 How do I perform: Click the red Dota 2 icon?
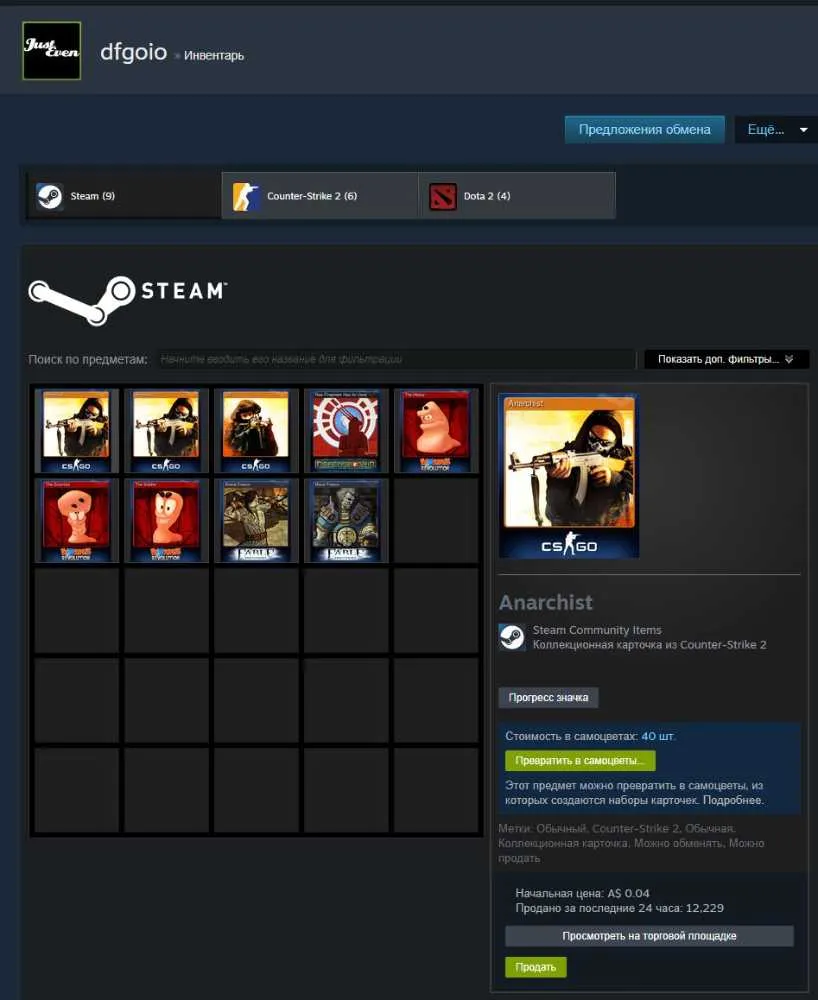442,196
